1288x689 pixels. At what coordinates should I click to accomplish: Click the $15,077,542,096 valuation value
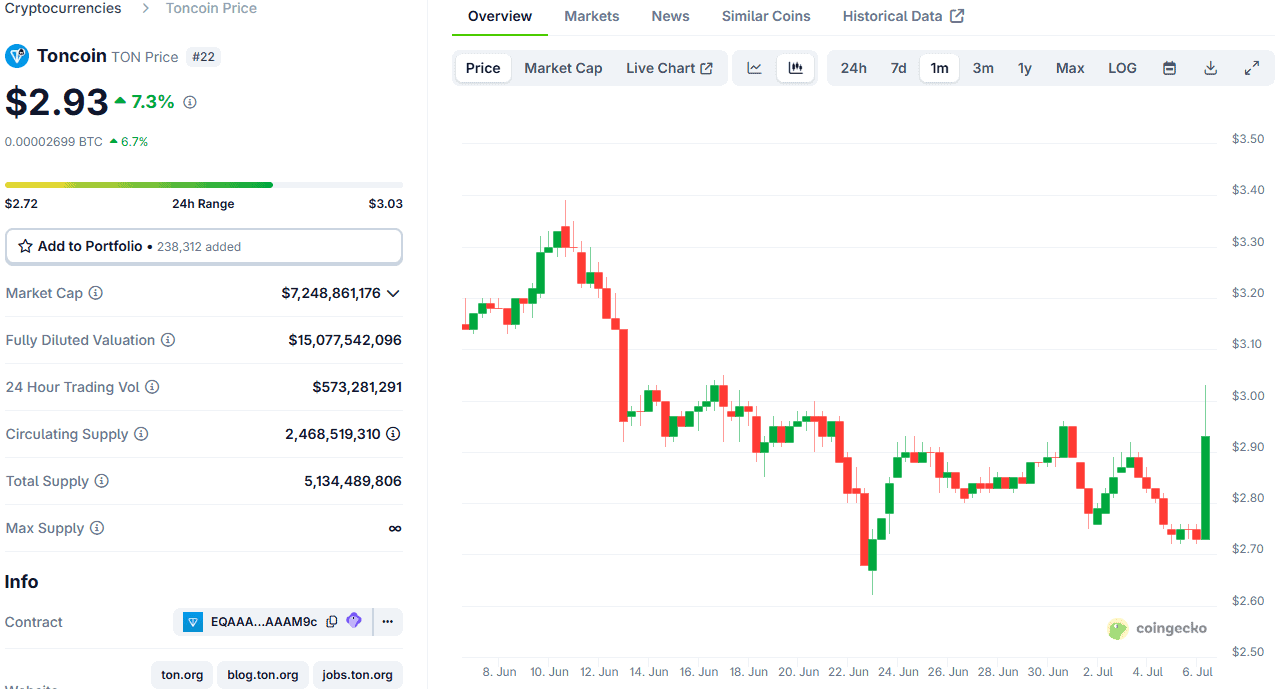click(x=345, y=340)
